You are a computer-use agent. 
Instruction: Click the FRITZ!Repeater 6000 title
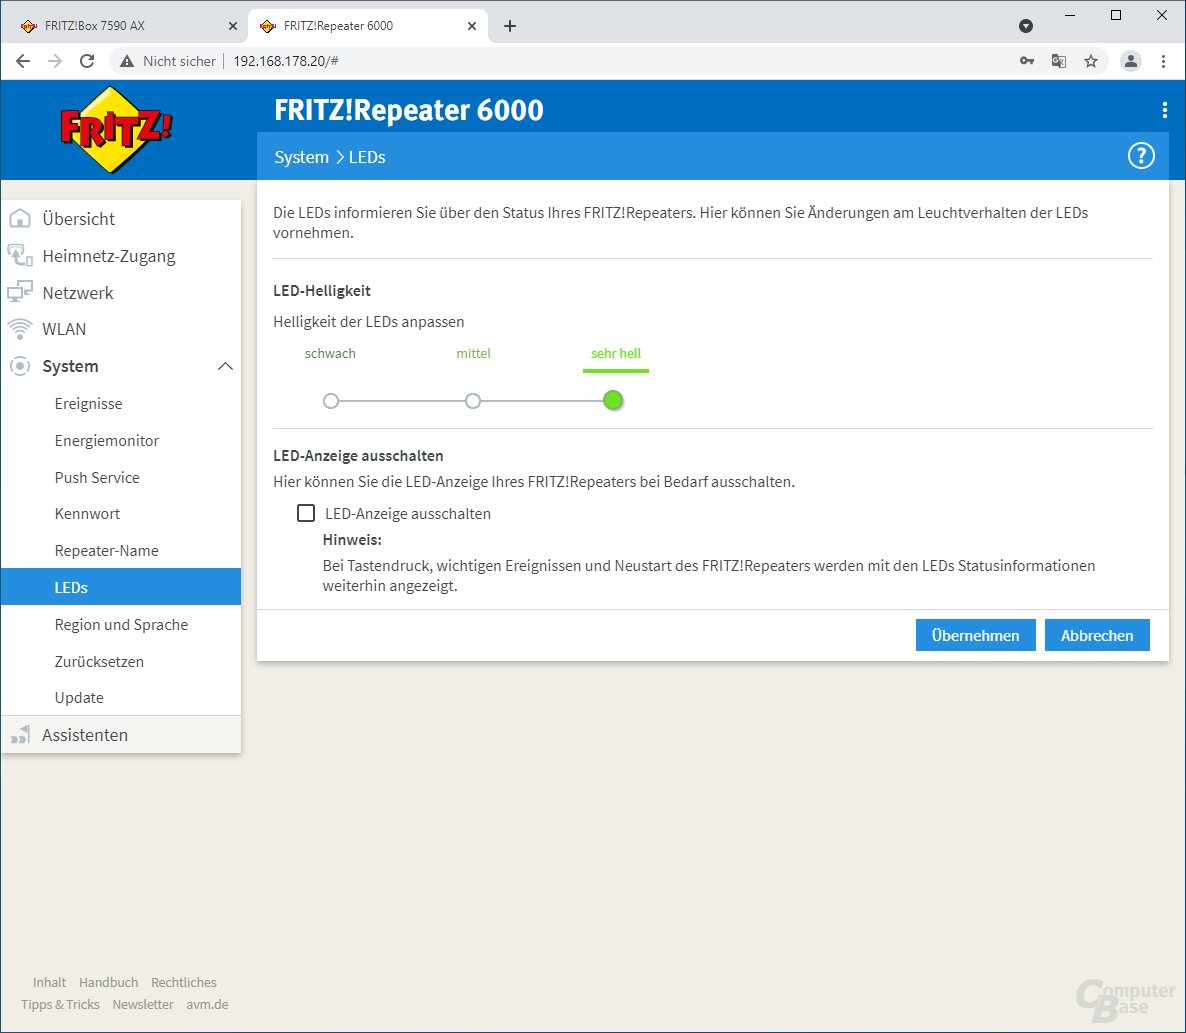(x=408, y=110)
